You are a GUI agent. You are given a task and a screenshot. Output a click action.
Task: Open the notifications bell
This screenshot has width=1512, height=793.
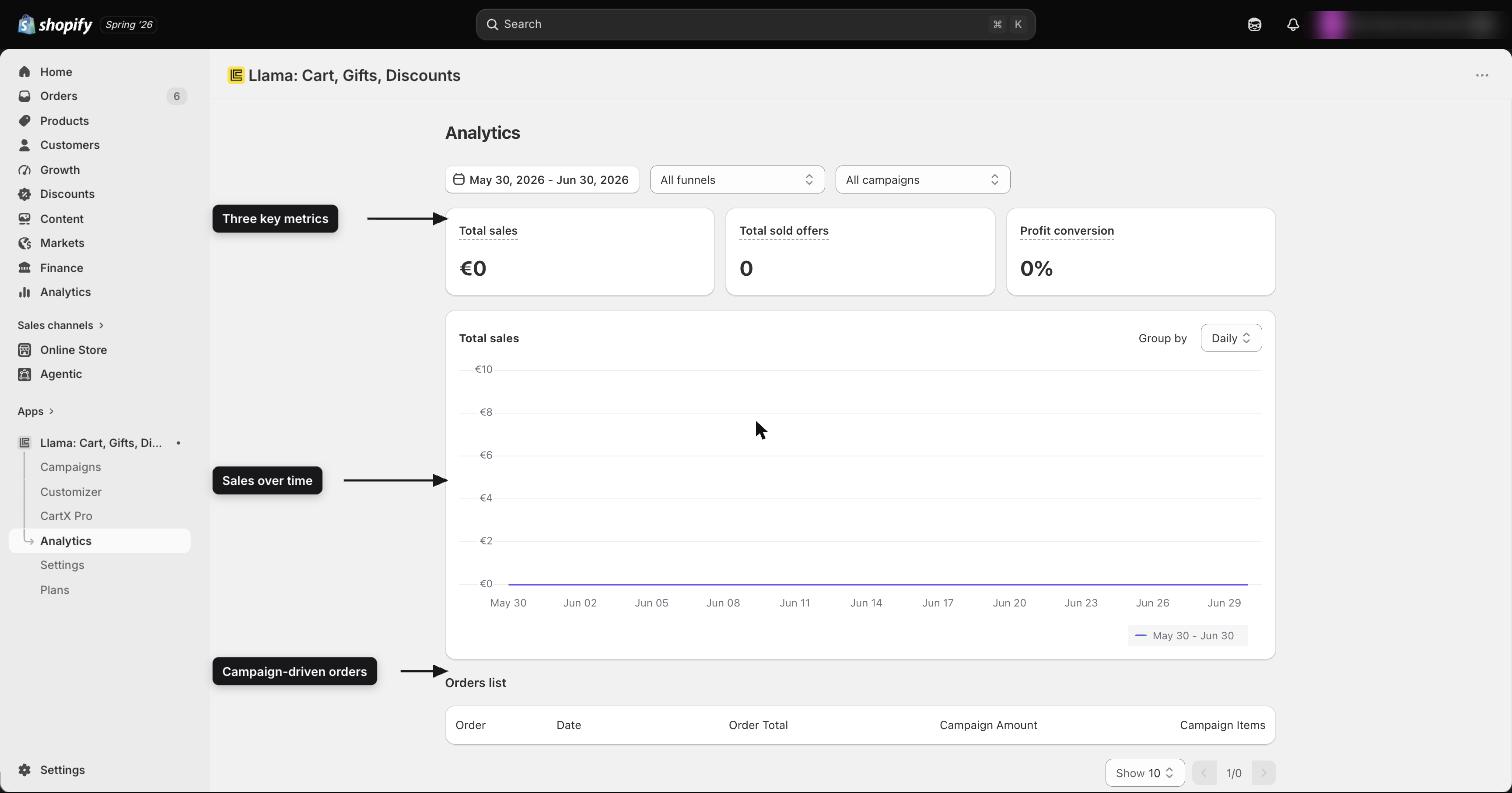[x=1293, y=24]
